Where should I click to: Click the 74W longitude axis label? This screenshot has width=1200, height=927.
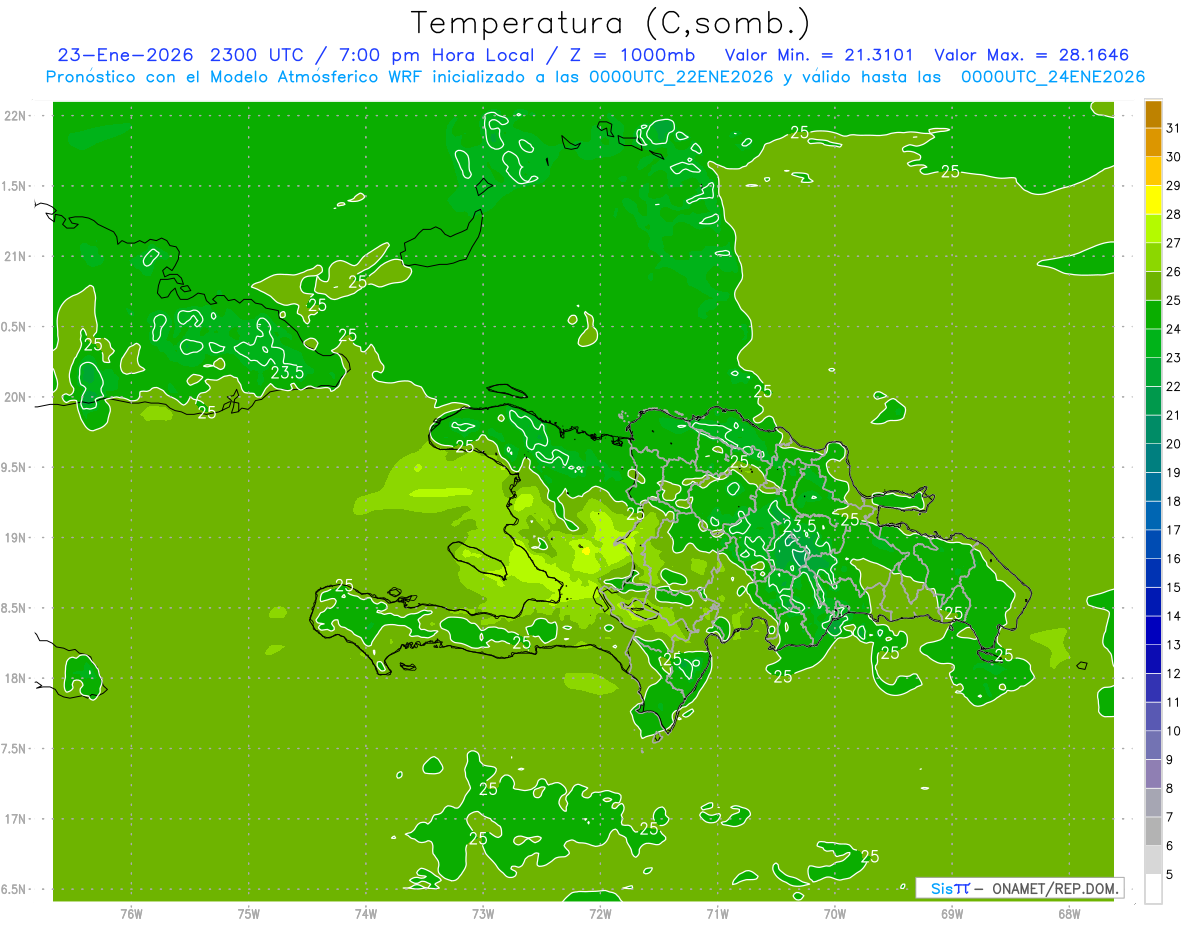pyautogui.click(x=366, y=913)
